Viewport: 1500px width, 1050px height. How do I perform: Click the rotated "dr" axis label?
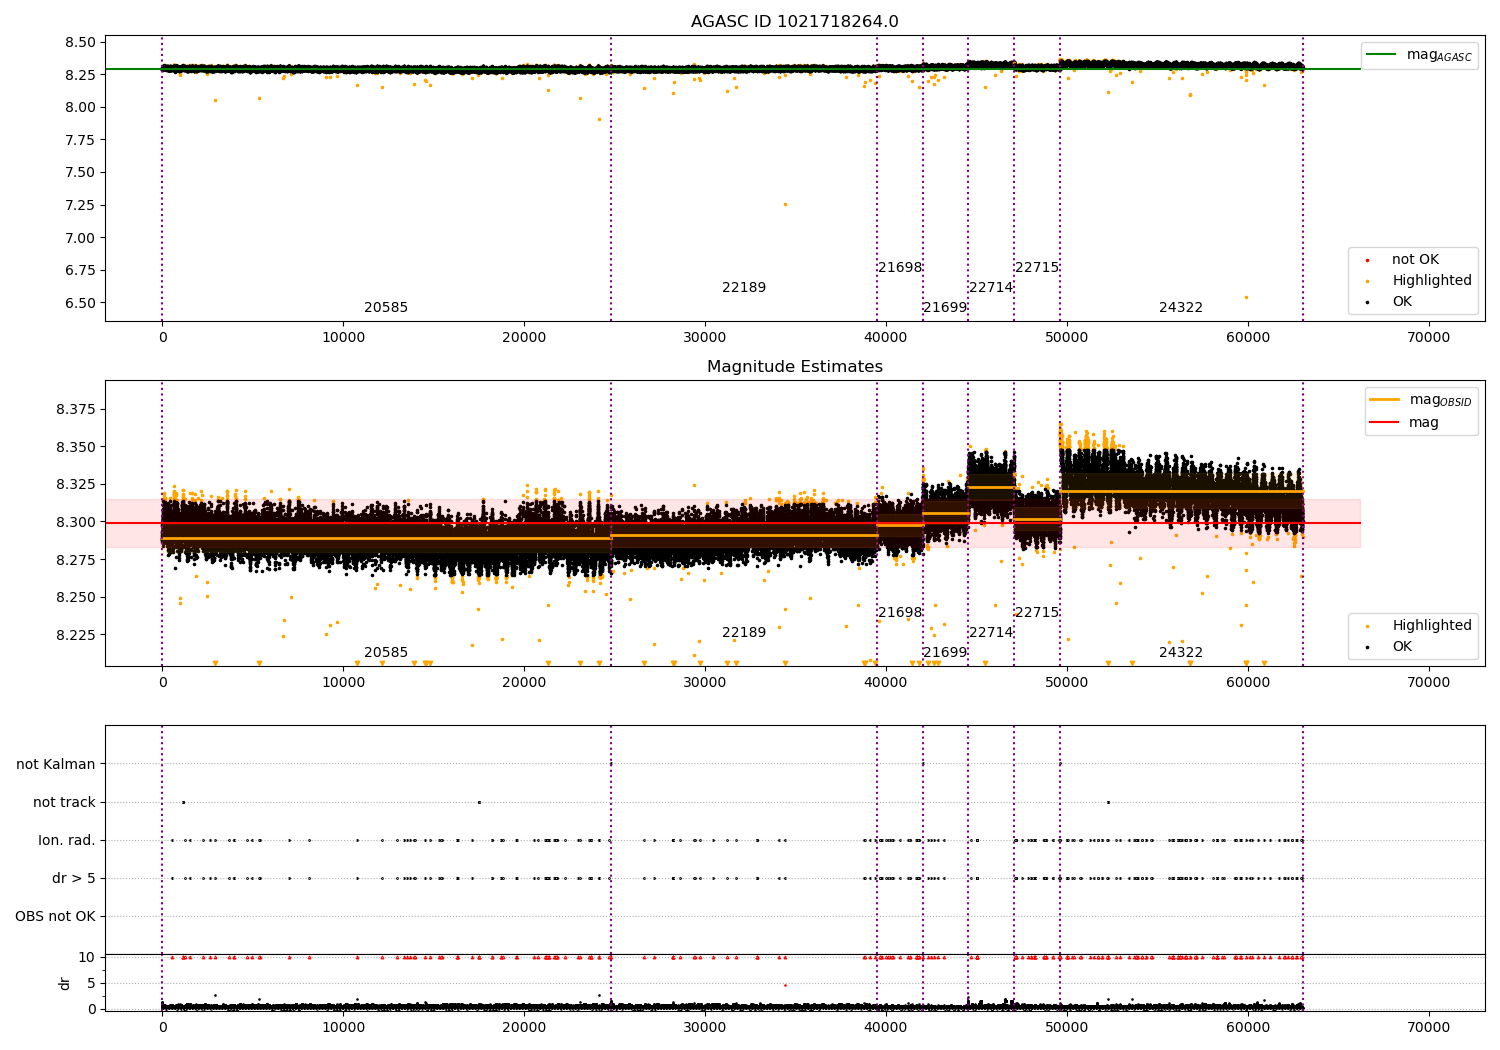click(64, 984)
